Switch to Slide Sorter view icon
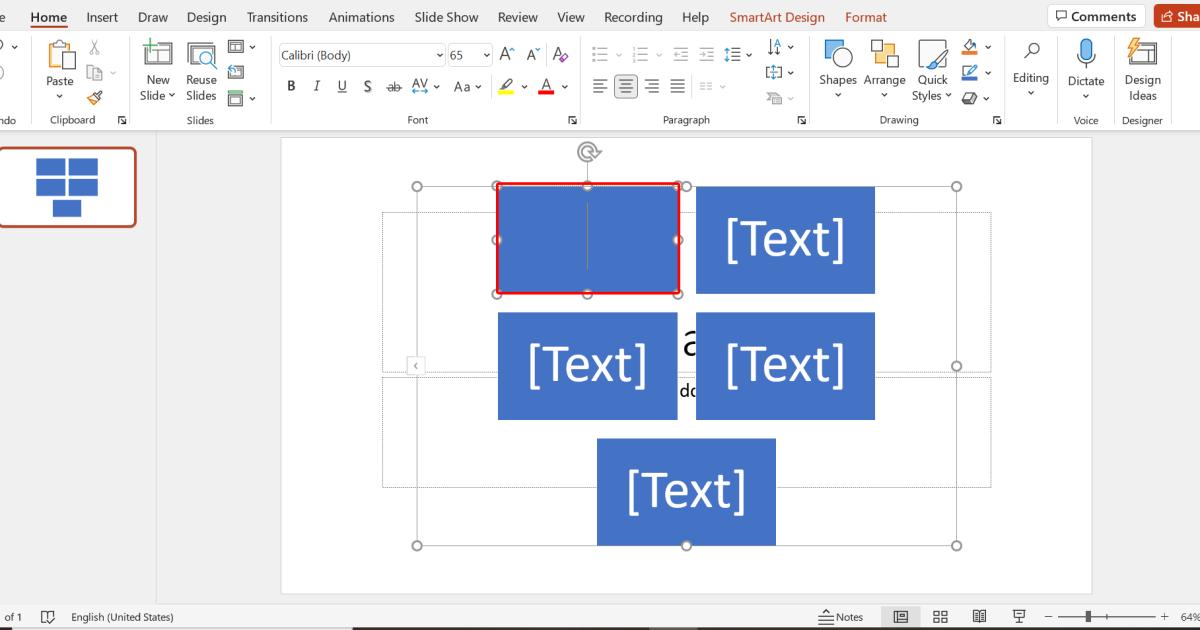Screen dimensions: 1200x630 [940, 616]
